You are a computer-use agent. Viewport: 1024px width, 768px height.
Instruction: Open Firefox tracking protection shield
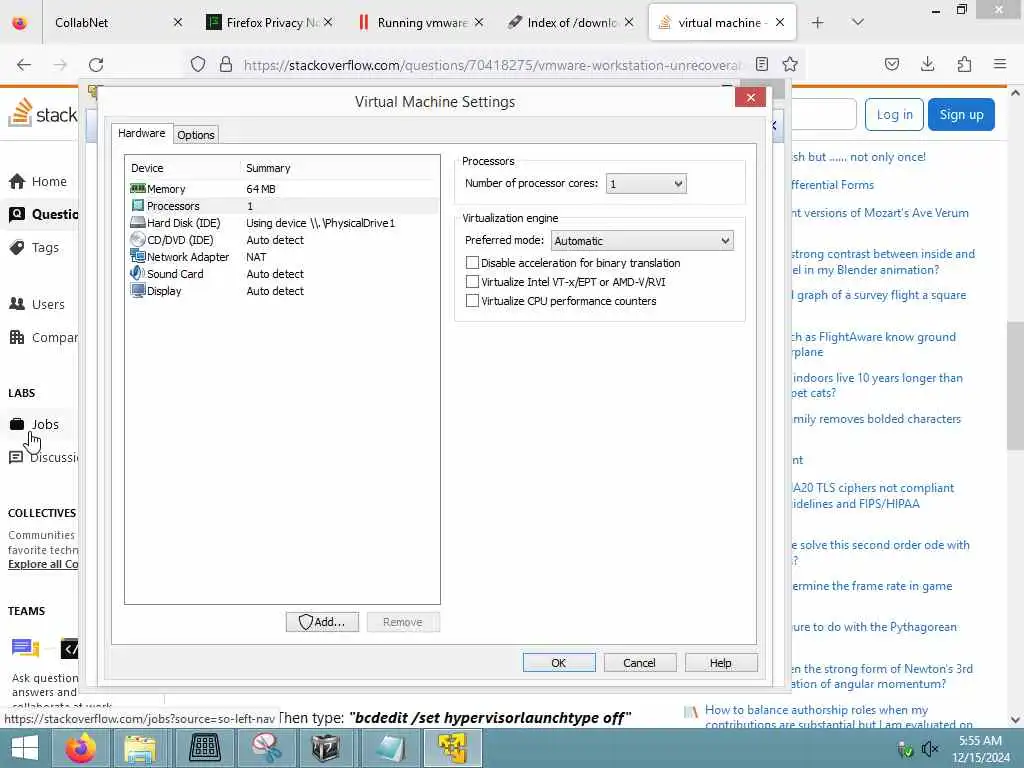(x=198, y=65)
